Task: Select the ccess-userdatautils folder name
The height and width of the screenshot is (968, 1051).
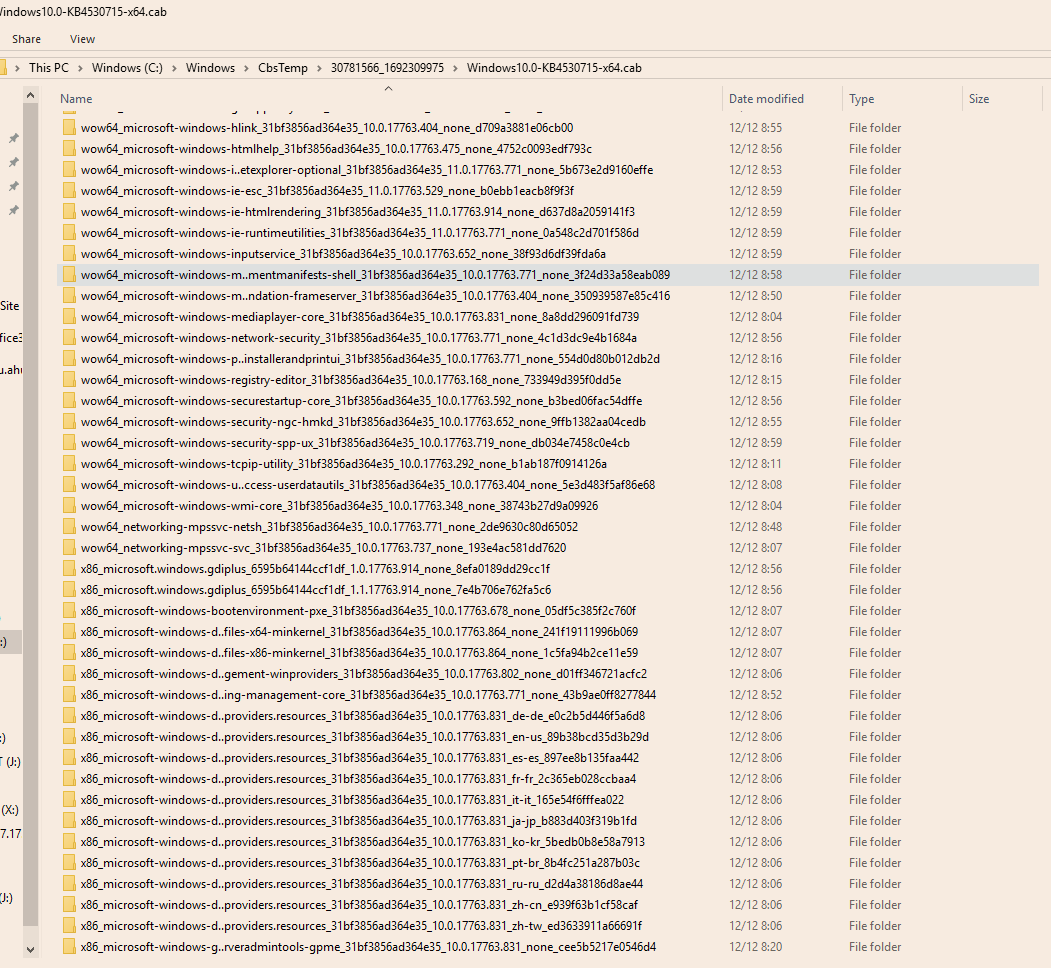Action: (367, 485)
